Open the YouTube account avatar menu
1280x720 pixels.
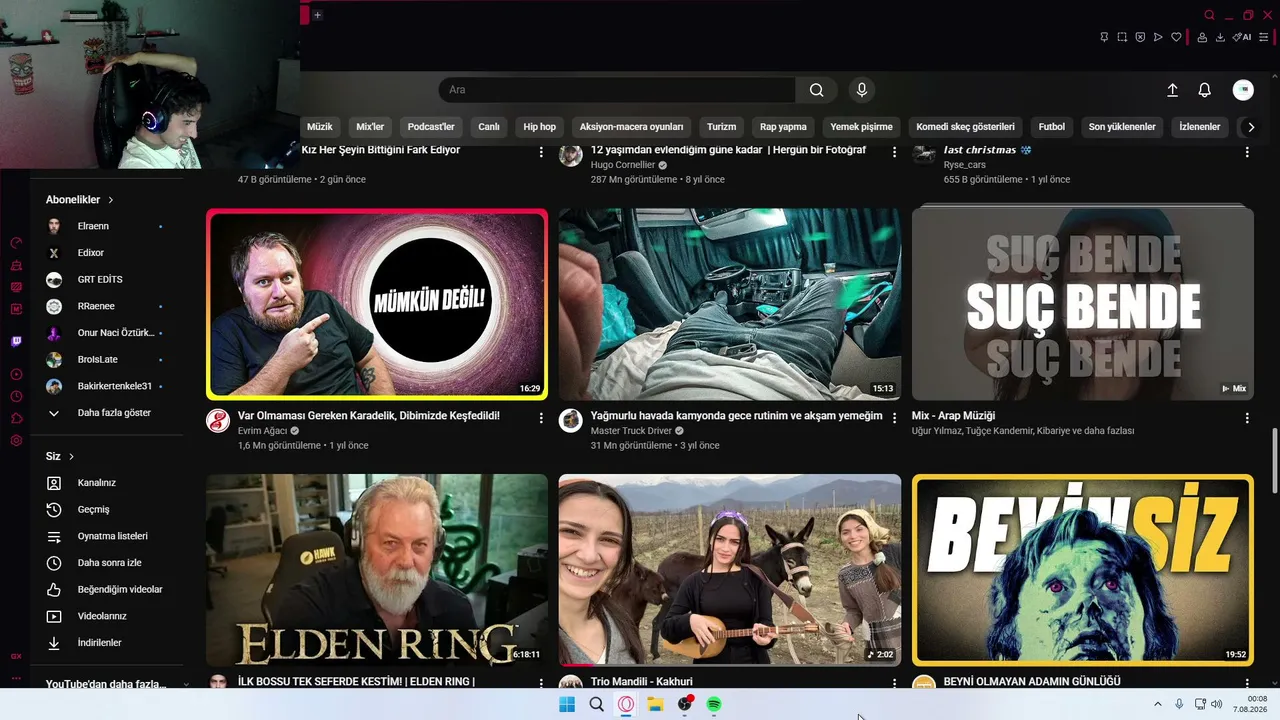pyautogui.click(x=1243, y=90)
